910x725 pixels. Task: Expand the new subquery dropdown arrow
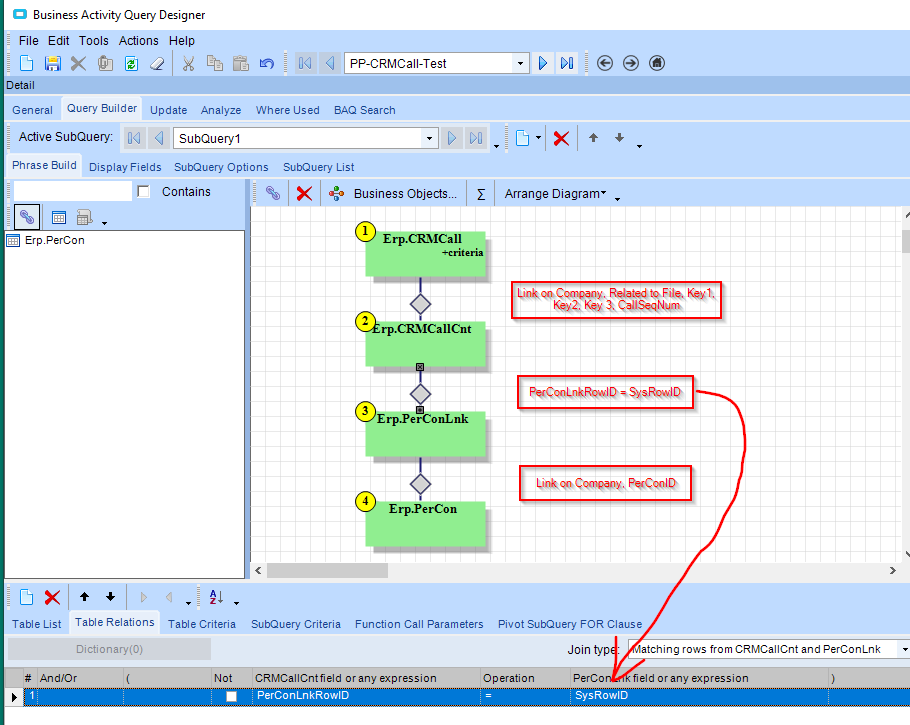(x=538, y=138)
